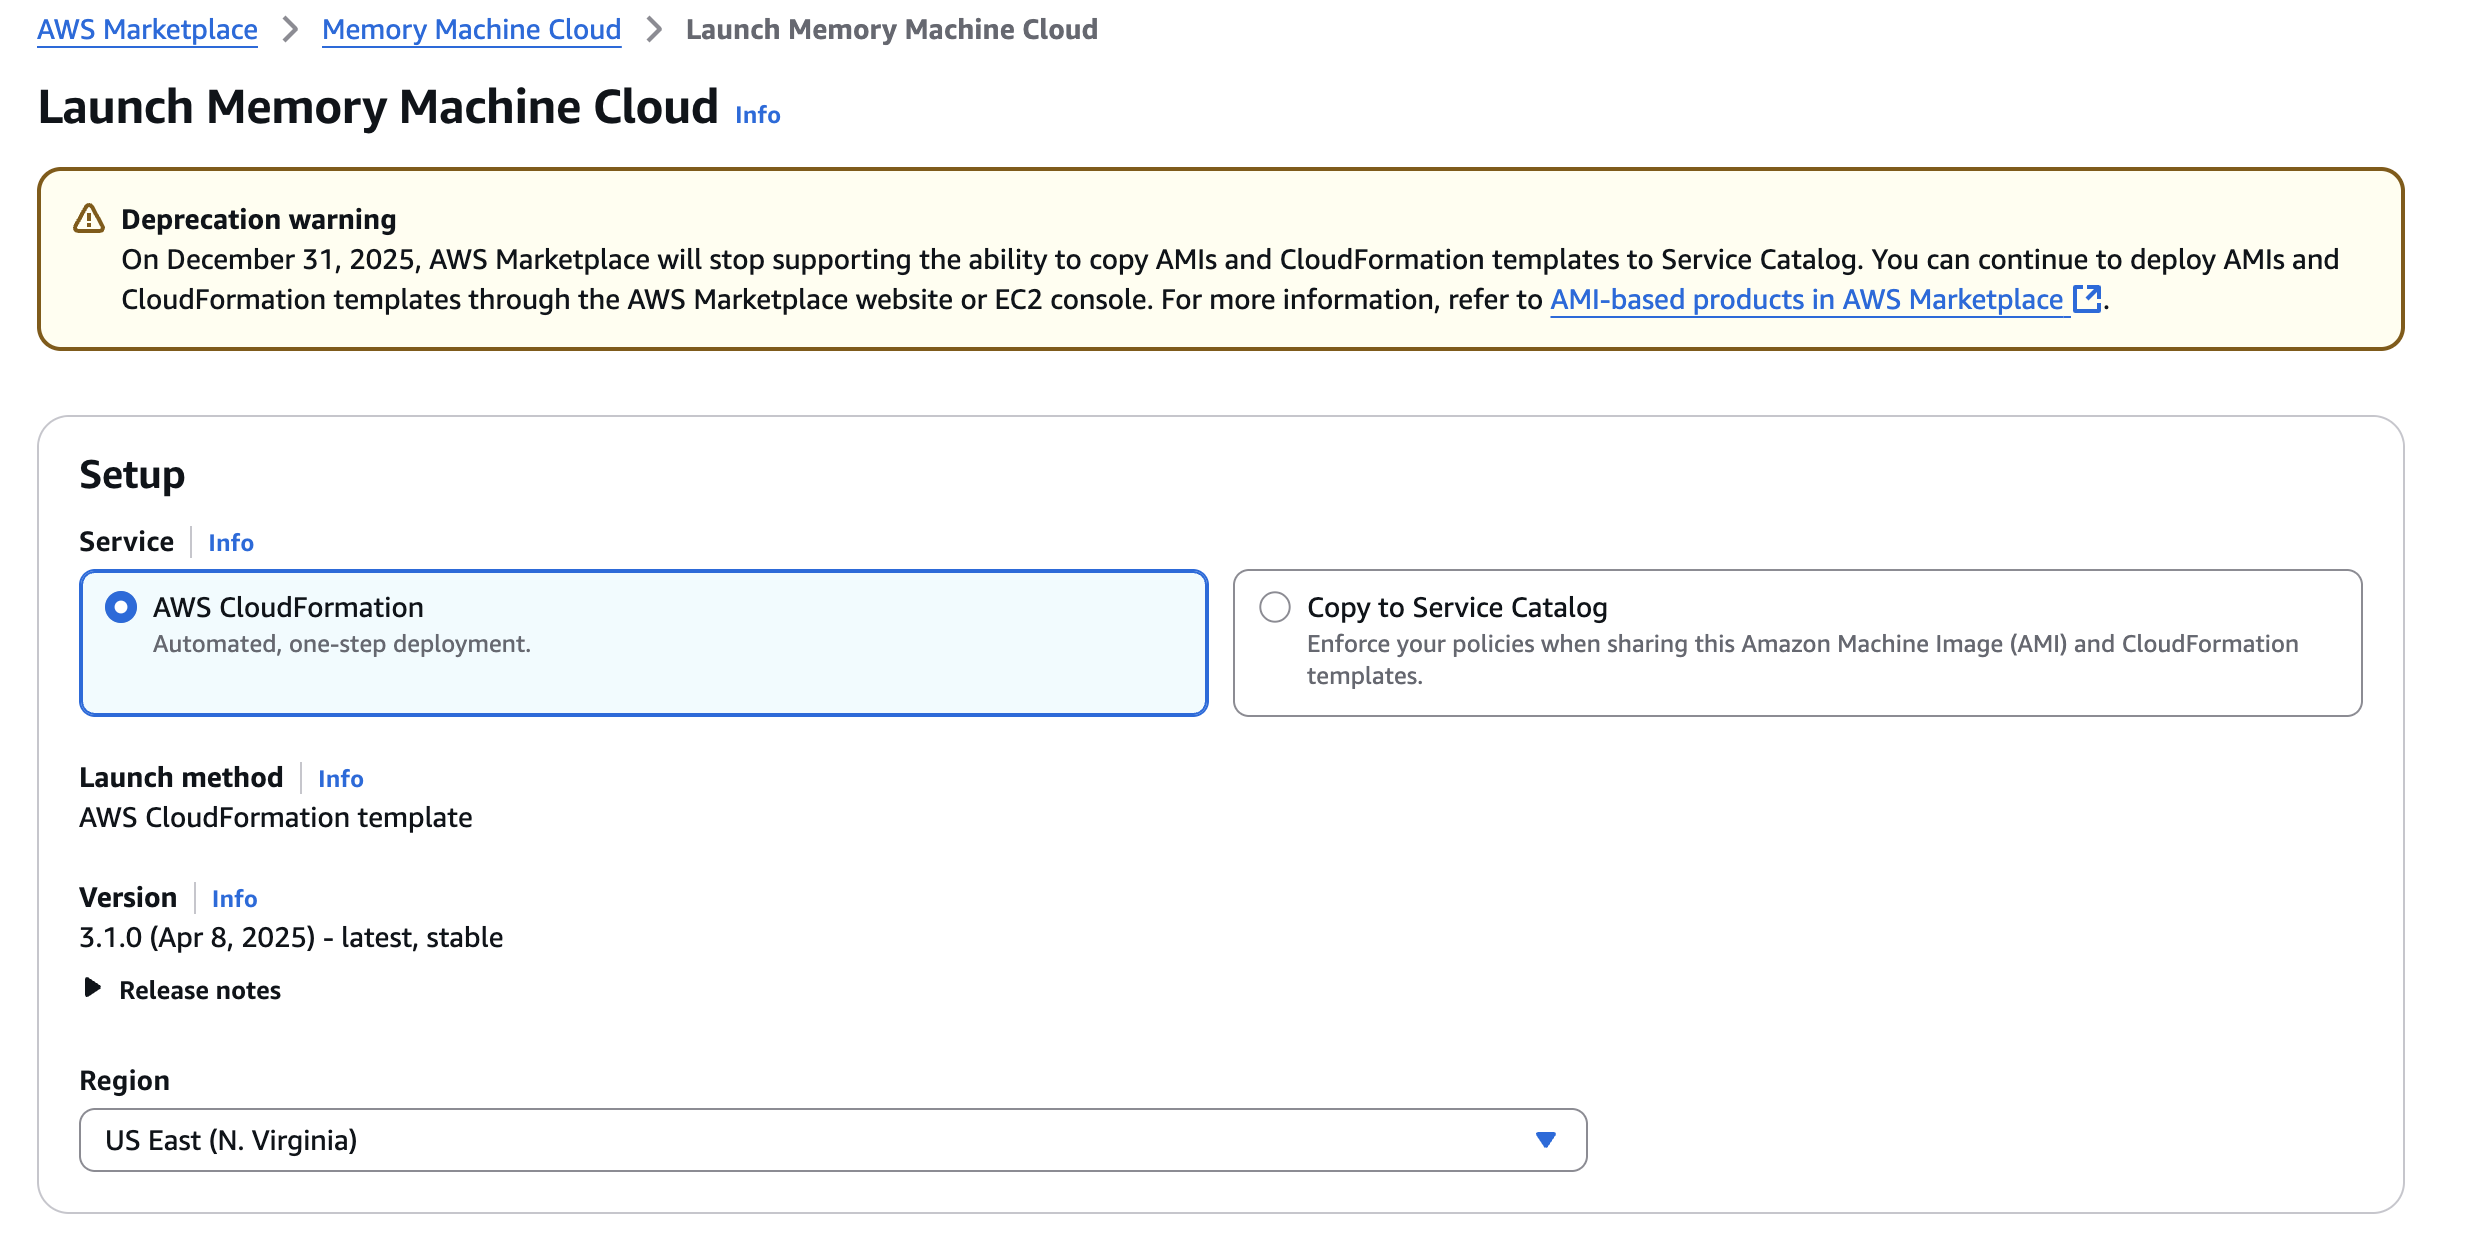Viewport: 2466px width, 1234px height.
Task: Open Info beside Service label
Action: pyautogui.click(x=231, y=542)
